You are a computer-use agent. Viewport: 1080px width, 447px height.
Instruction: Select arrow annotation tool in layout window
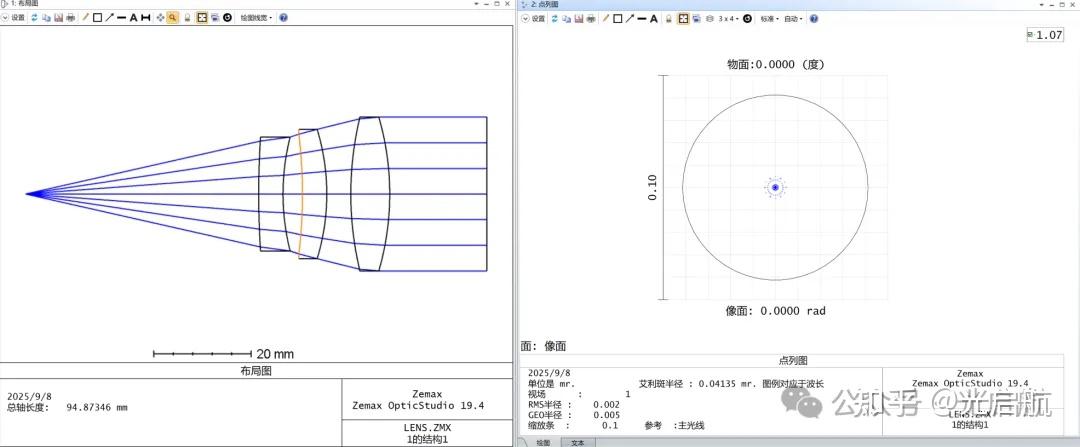coord(110,18)
